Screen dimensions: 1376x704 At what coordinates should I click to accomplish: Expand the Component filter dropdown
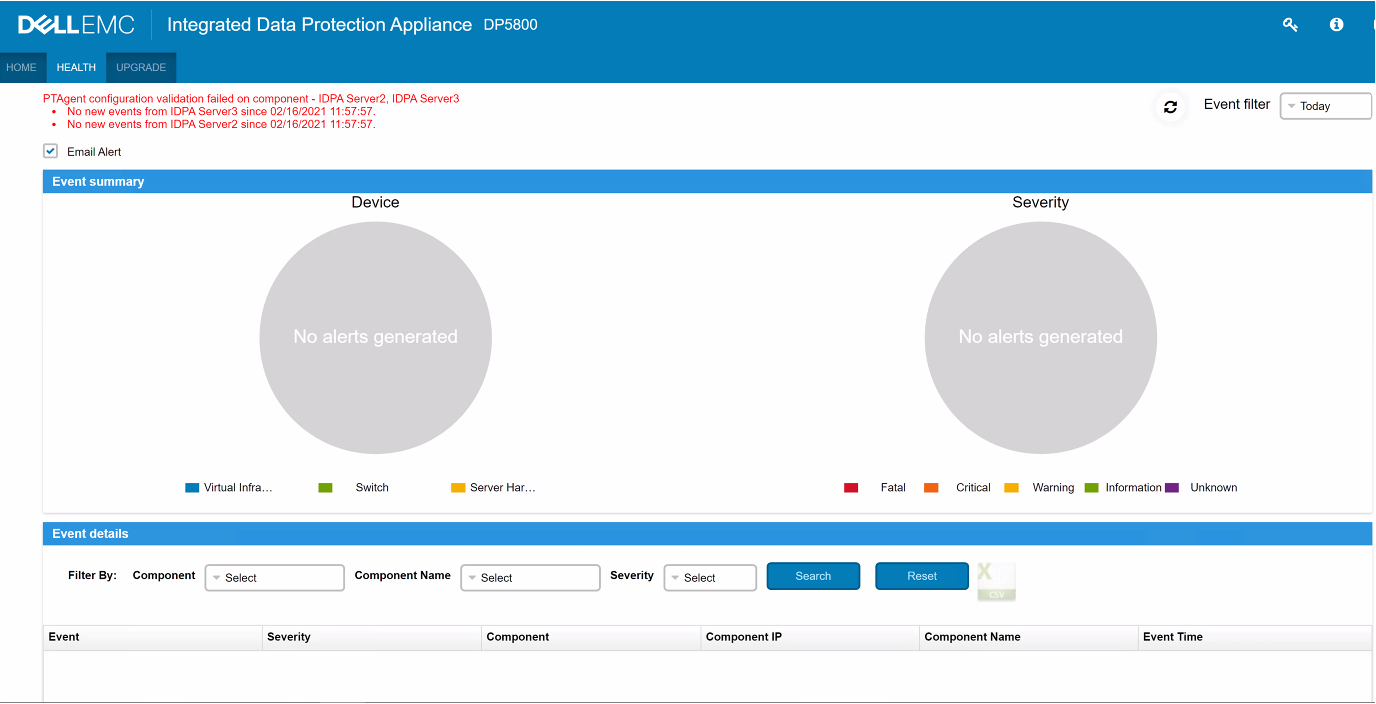(x=274, y=578)
